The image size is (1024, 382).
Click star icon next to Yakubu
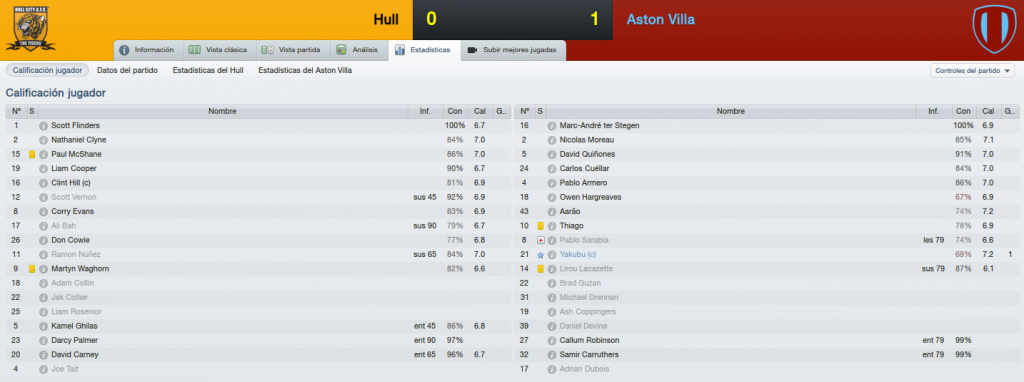540,255
